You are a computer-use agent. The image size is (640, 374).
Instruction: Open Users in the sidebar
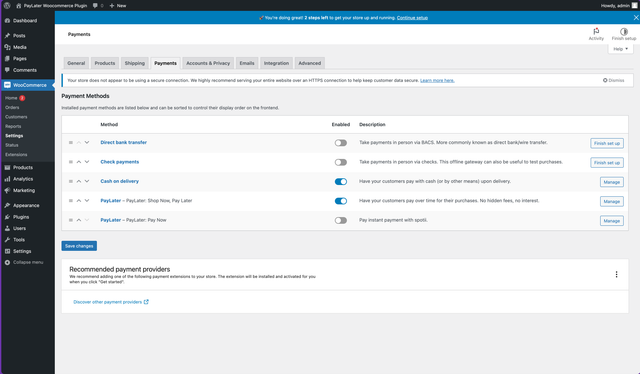click(19, 228)
